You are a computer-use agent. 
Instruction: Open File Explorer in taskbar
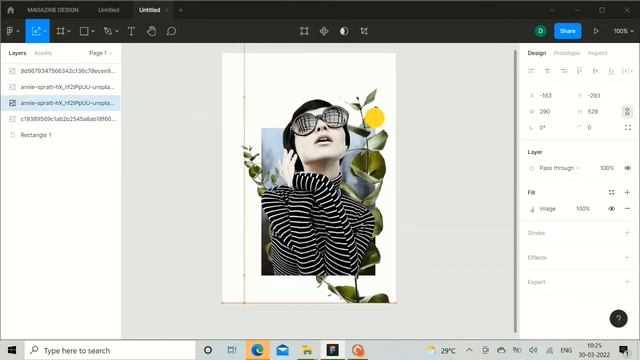pos(307,350)
